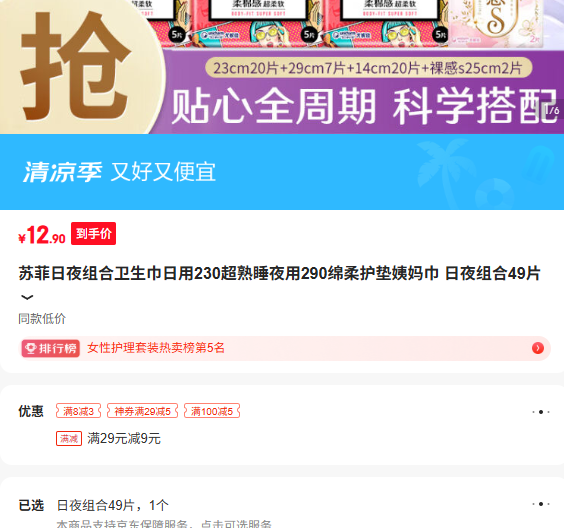Image resolution: width=564 pixels, height=528 pixels.
Task: Click the 排行榜 trophy badge
Action: (x=50, y=348)
